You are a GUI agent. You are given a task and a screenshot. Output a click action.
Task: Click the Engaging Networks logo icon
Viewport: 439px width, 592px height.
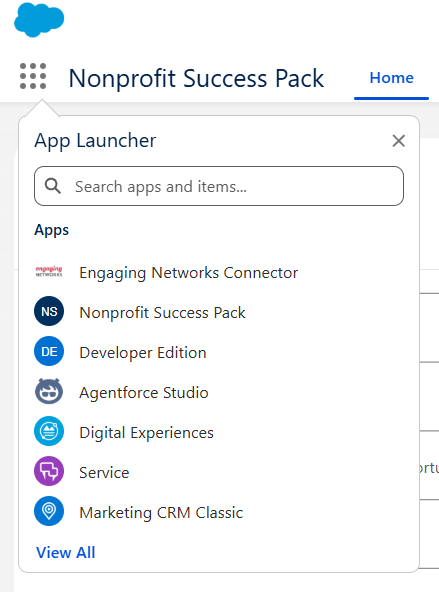(49, 271)
